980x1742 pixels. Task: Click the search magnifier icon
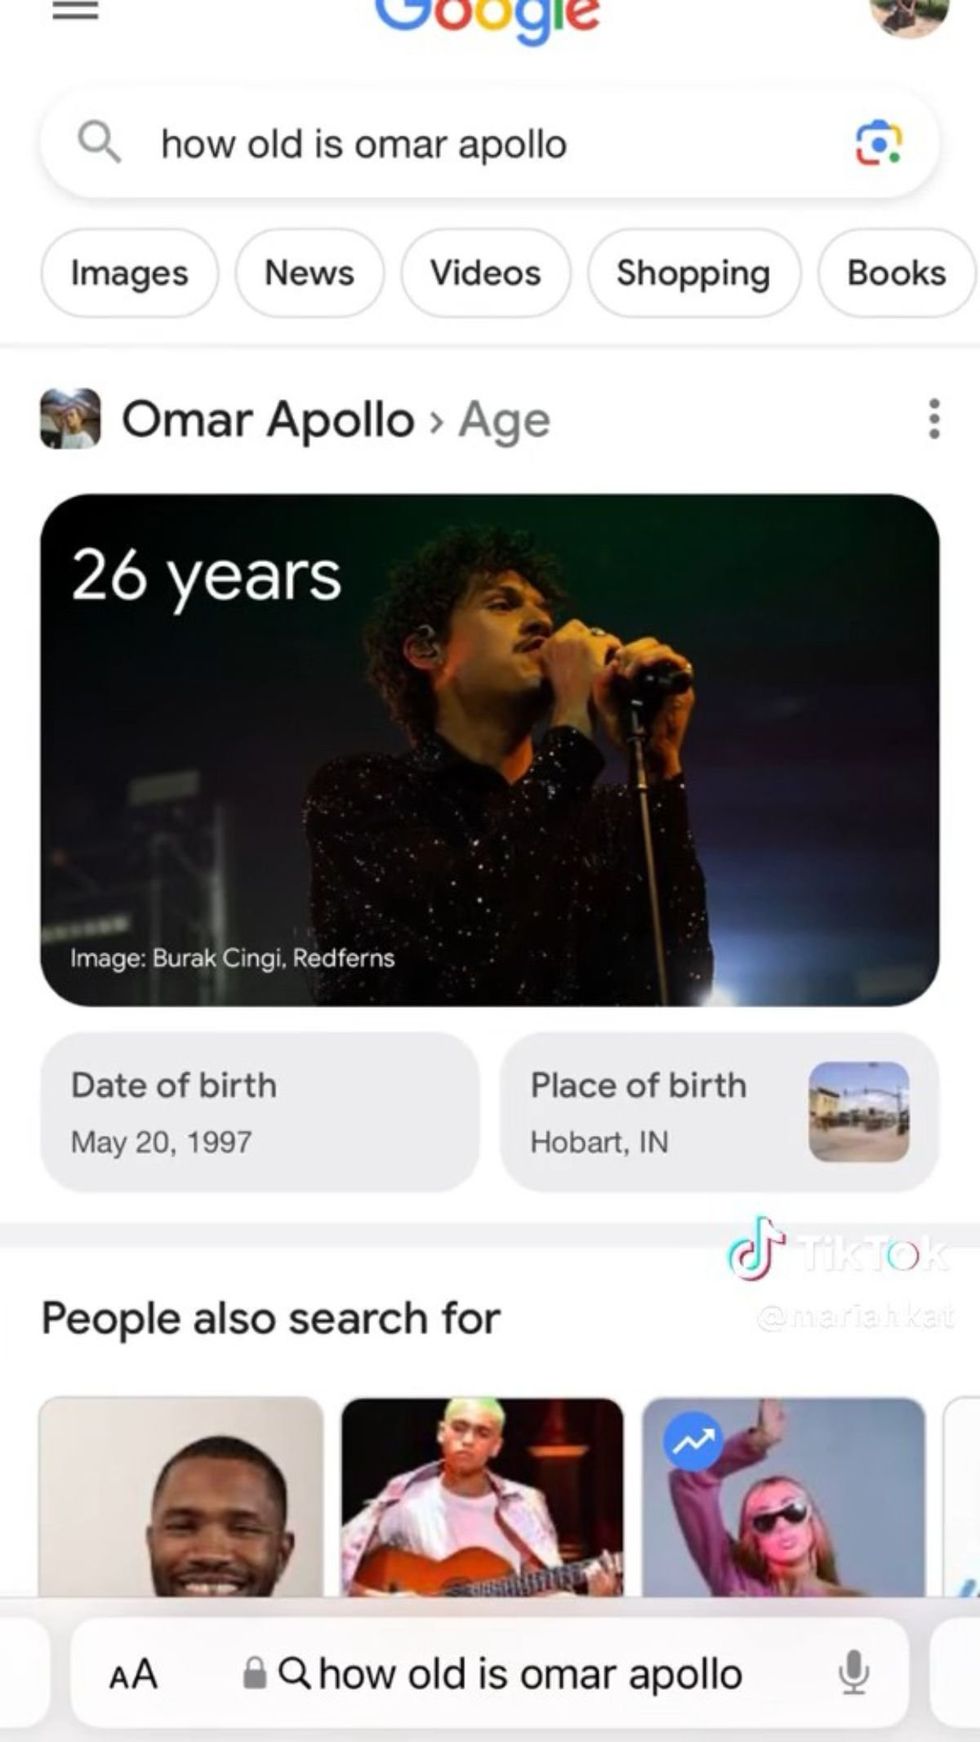(99, 143)
